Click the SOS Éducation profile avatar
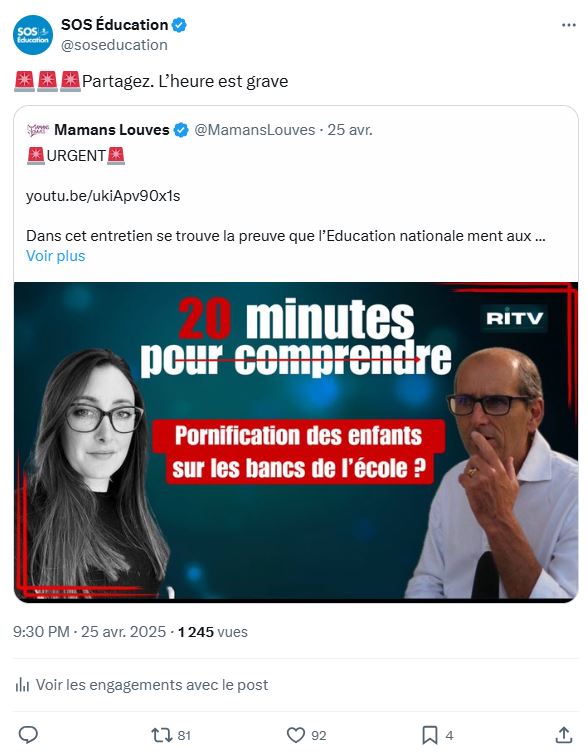The image size is (588, 756). click(x=33, y=35)
